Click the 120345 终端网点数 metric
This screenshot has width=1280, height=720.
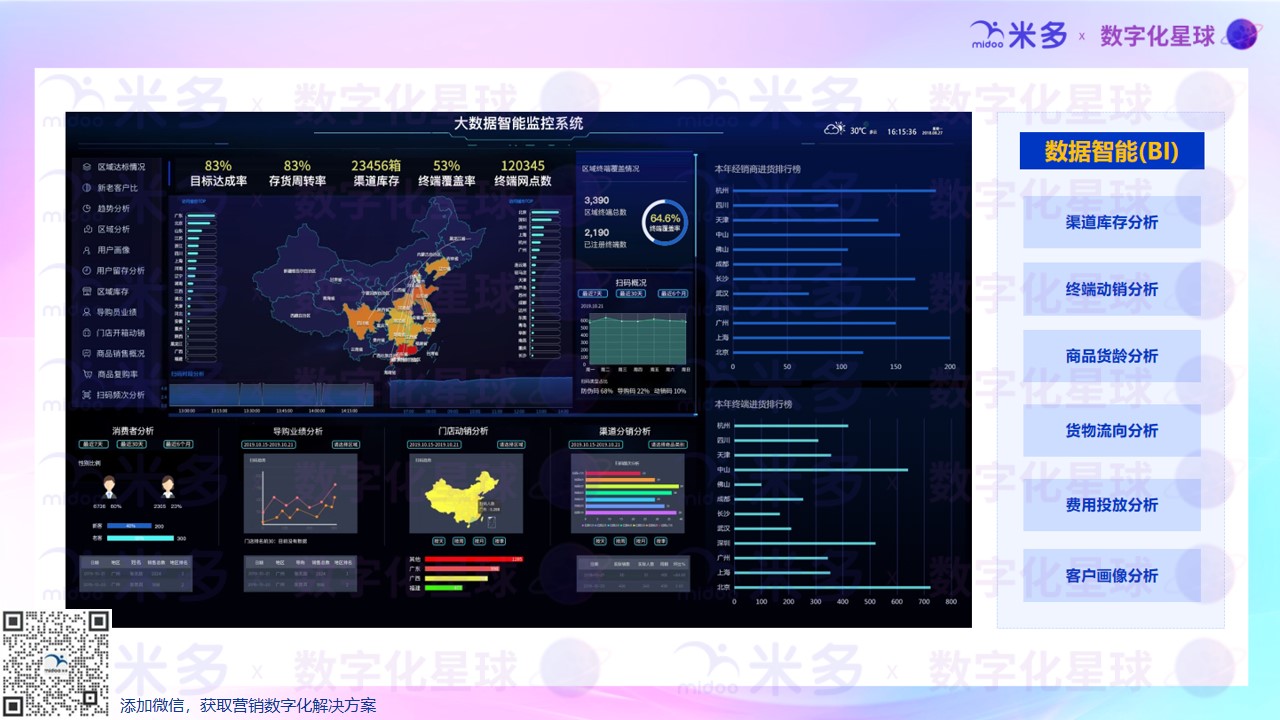coord(523,173)
